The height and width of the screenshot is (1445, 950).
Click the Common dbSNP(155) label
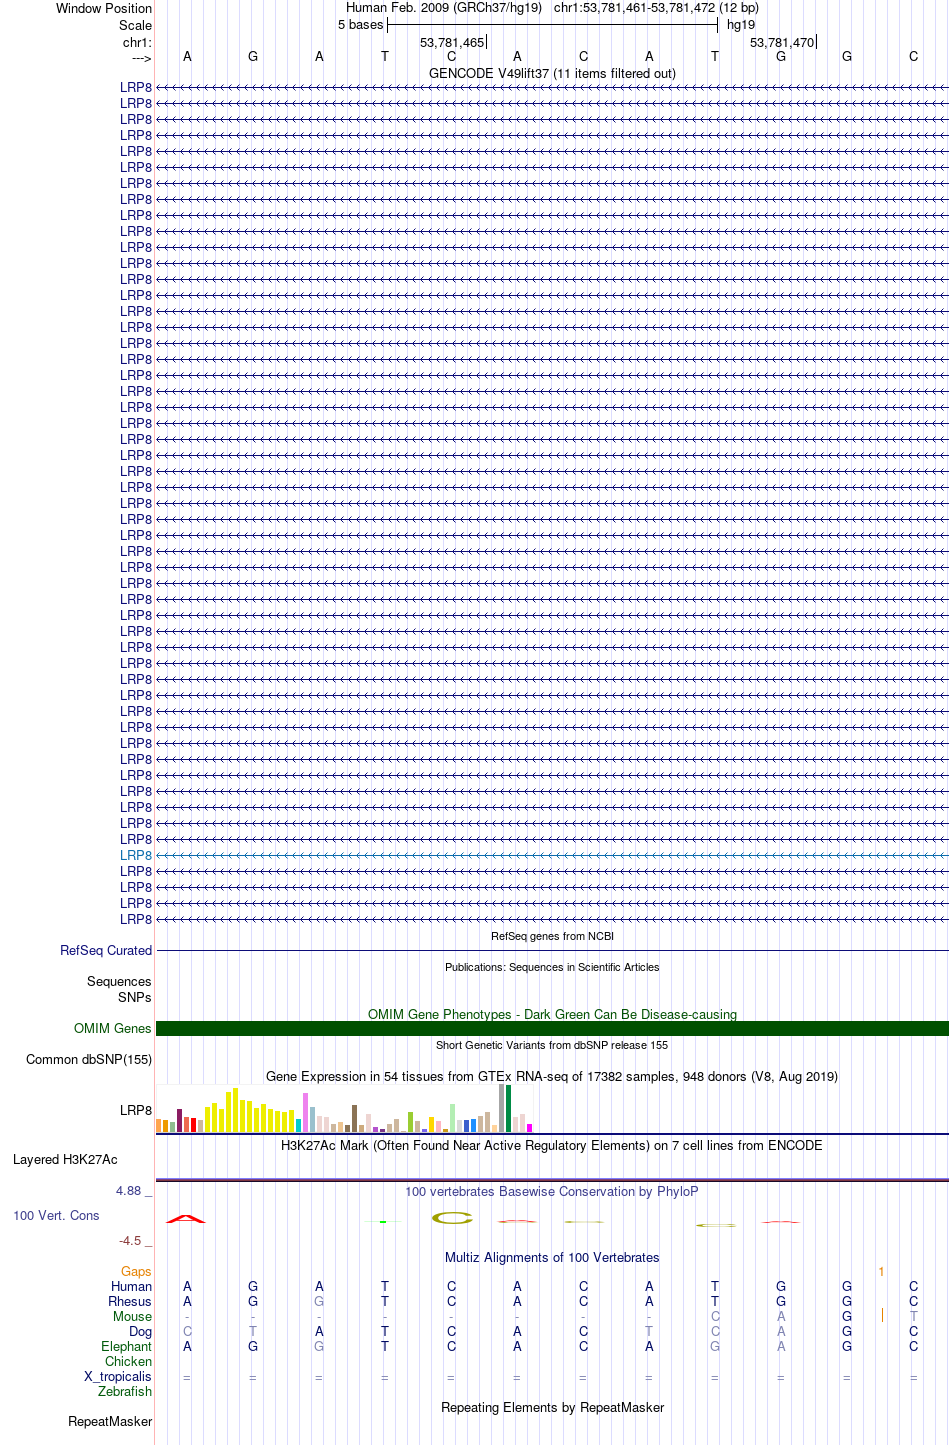[x=89, y=1059]
